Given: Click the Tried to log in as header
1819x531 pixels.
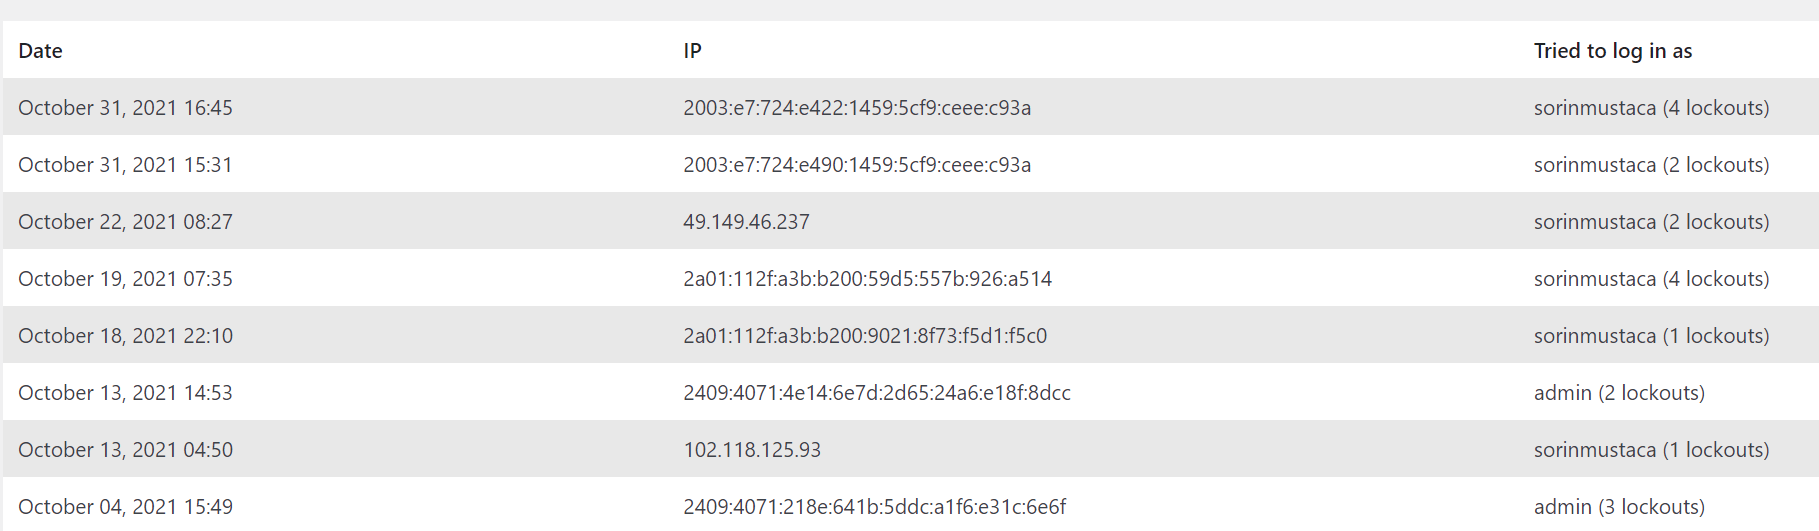Looking at the screenshot, I should [x=1613, y=51].
